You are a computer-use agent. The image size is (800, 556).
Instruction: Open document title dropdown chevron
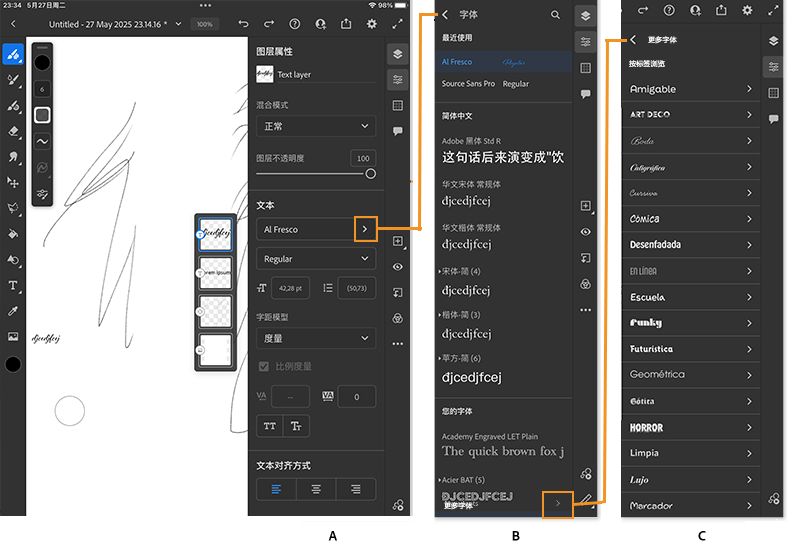[178, 24]
